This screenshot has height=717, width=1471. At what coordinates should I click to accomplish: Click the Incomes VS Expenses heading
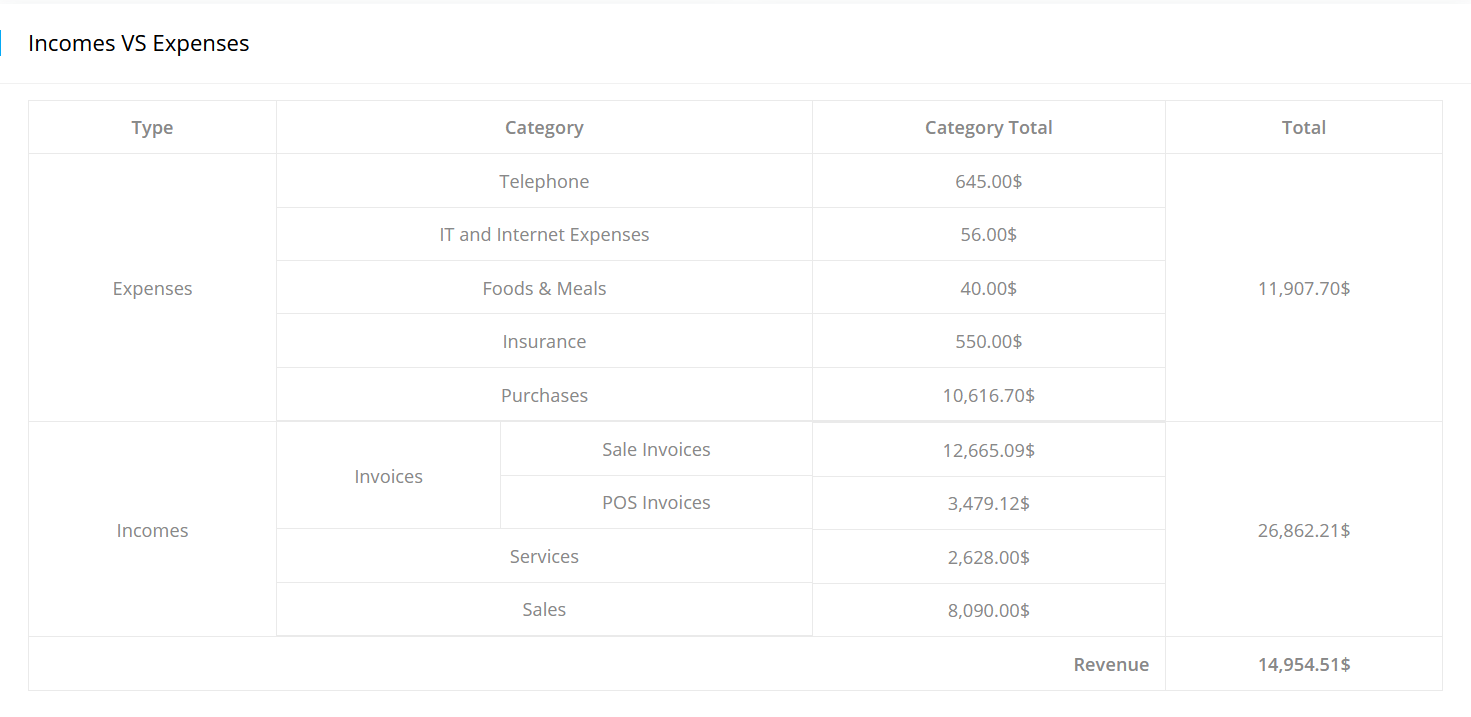coord(139,44)
